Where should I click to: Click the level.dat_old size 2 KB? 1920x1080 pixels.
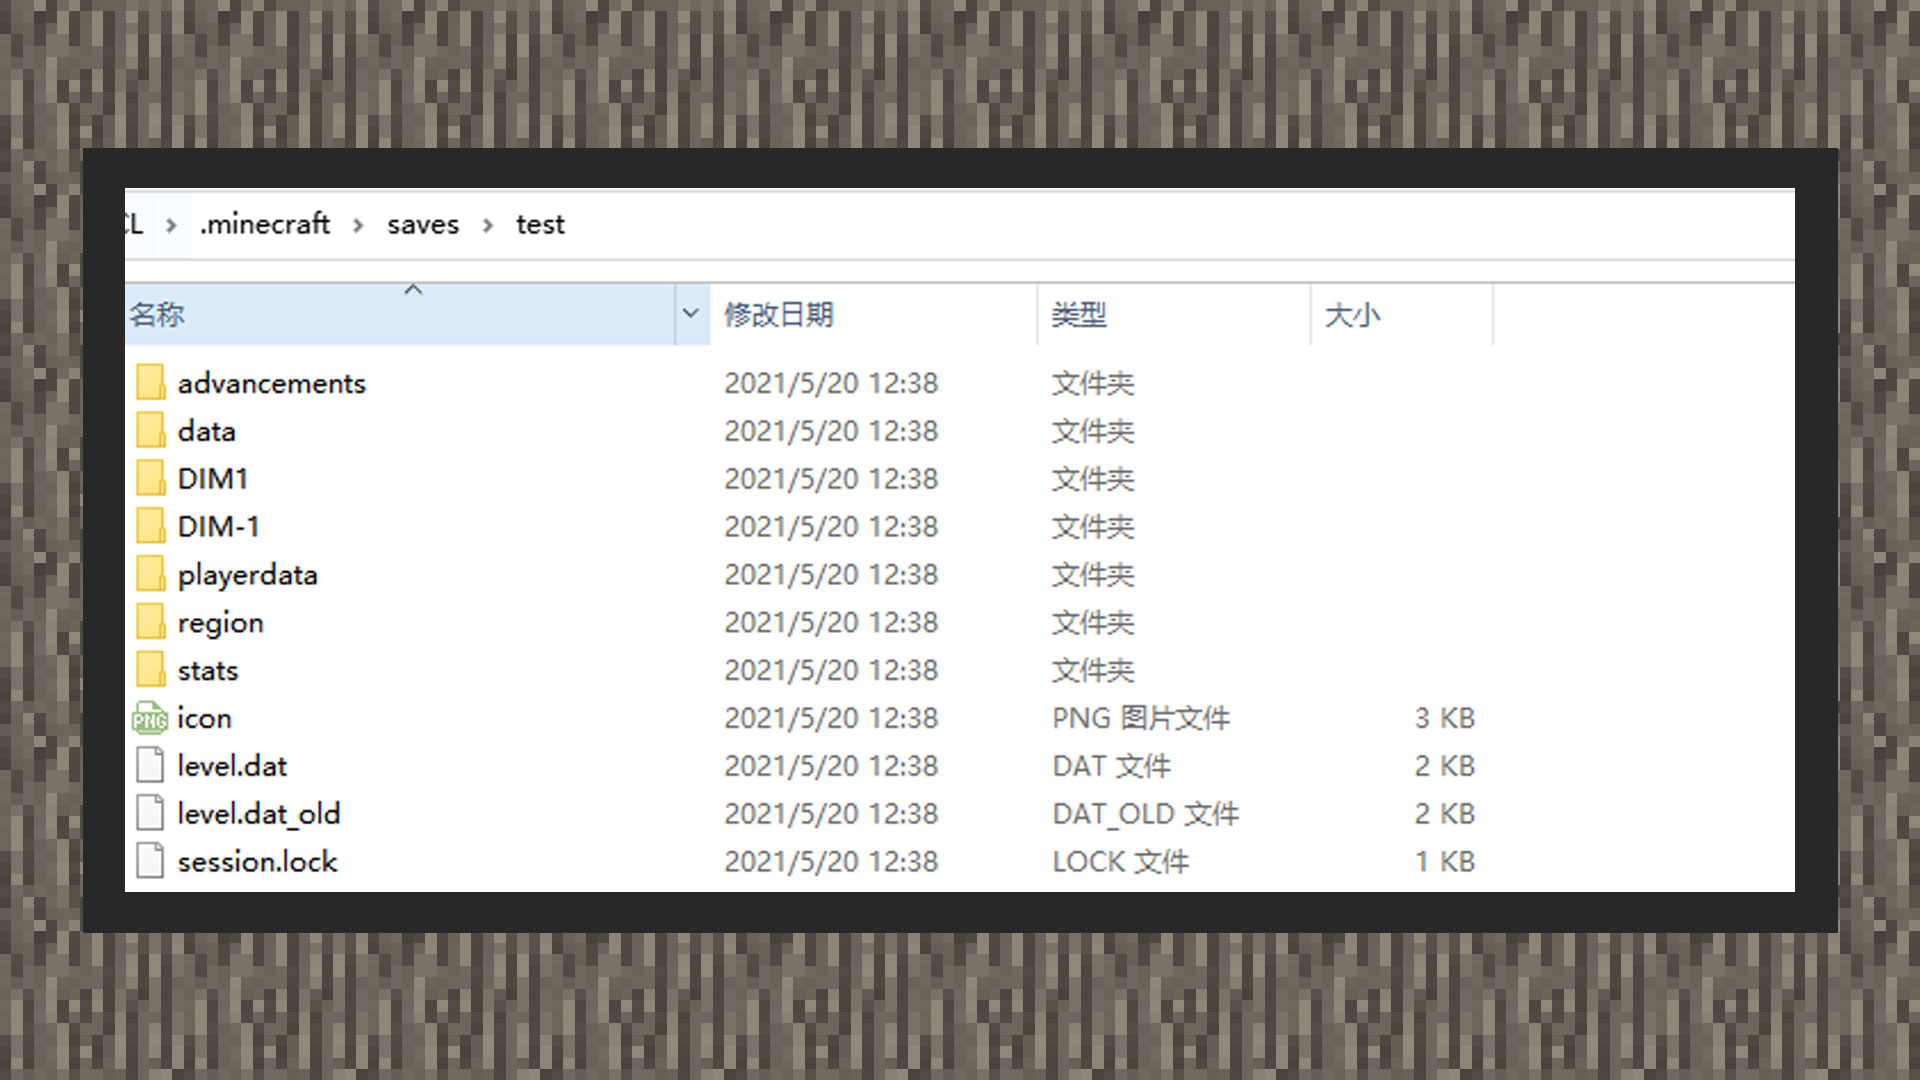1445,814
